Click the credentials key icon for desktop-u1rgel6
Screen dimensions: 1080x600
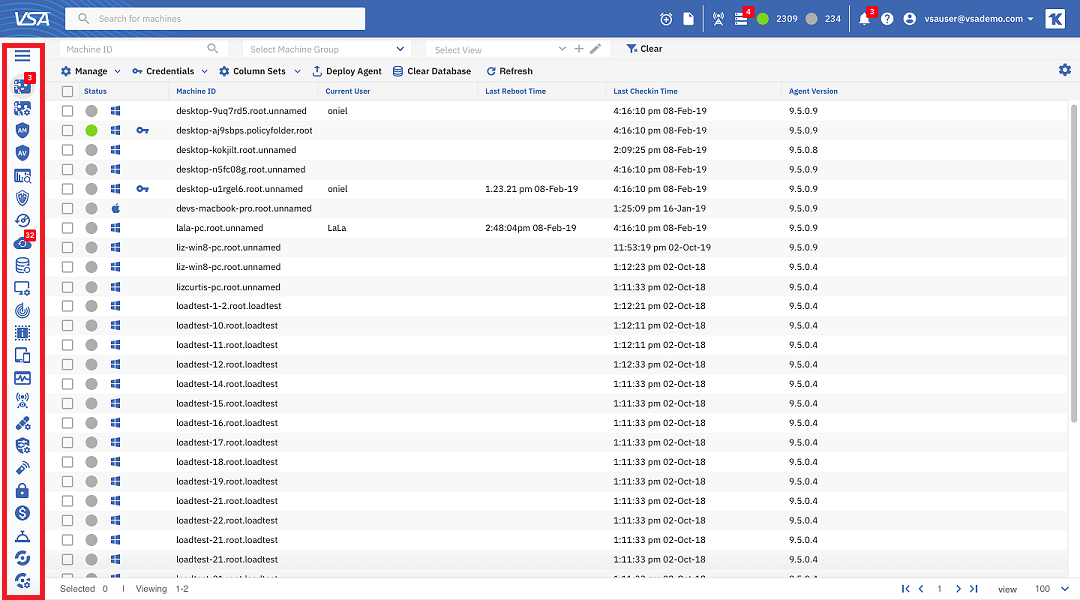coord(143,189)
